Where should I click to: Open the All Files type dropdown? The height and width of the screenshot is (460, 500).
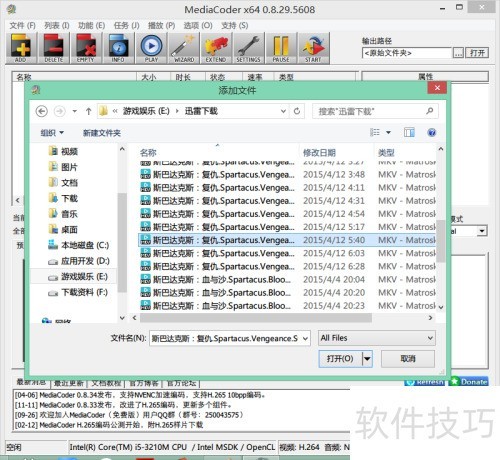[x=377, y=338]
